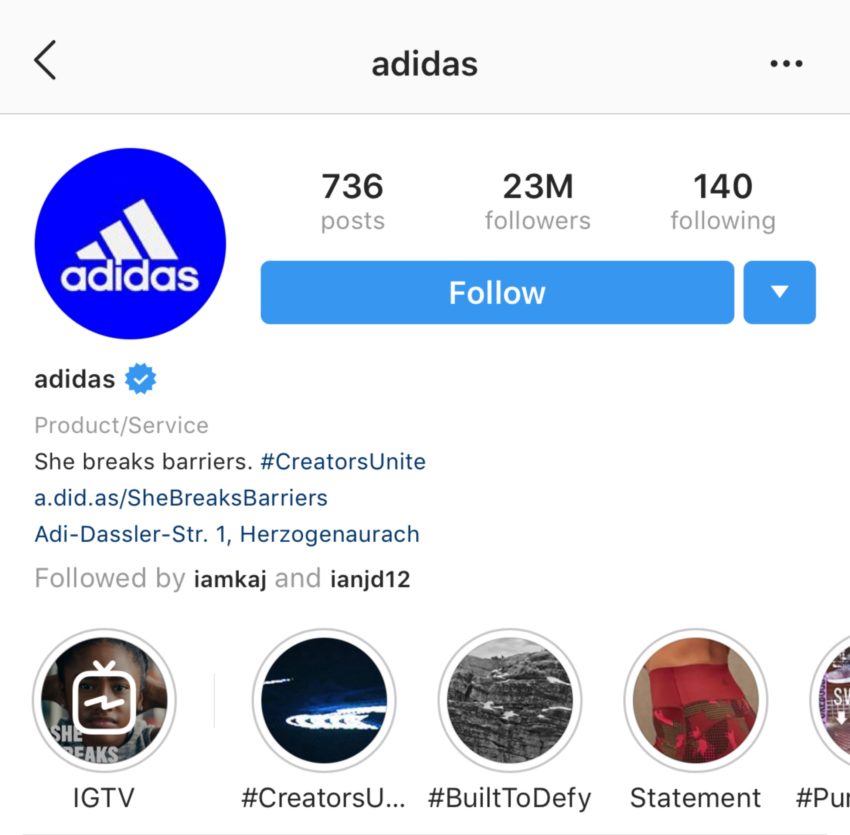Screen dimensions: 850x835
Task: Open the Statement story highlight
Action: coord(696,699)
